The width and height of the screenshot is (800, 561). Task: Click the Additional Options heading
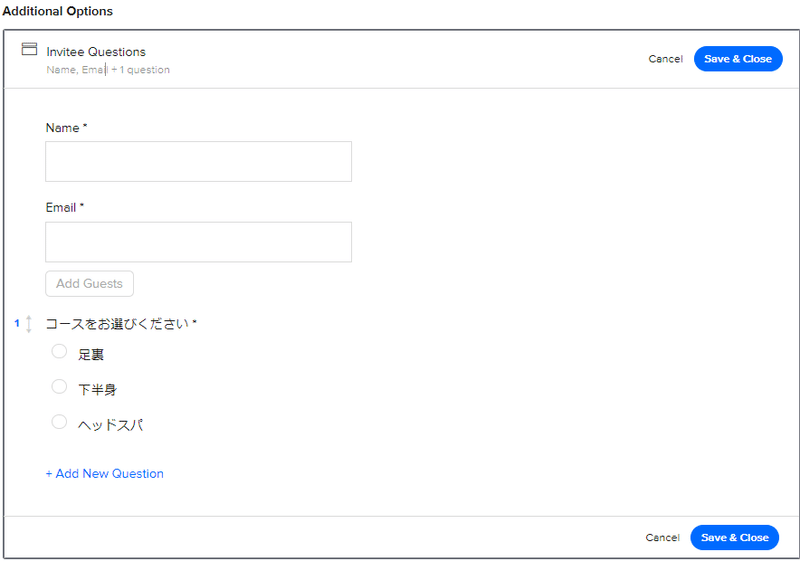[57, 11]
